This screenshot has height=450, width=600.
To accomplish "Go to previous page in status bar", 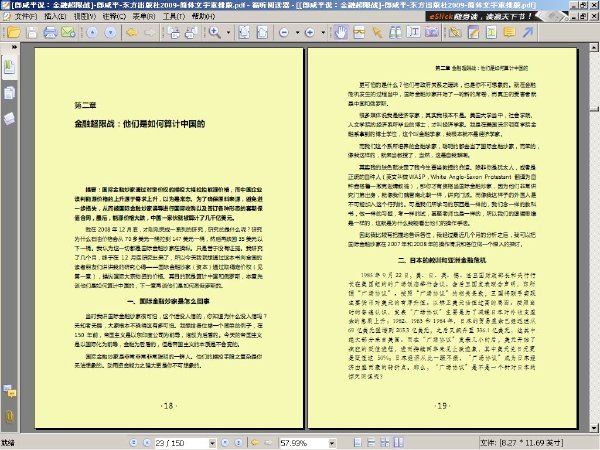I will [147, 443].
